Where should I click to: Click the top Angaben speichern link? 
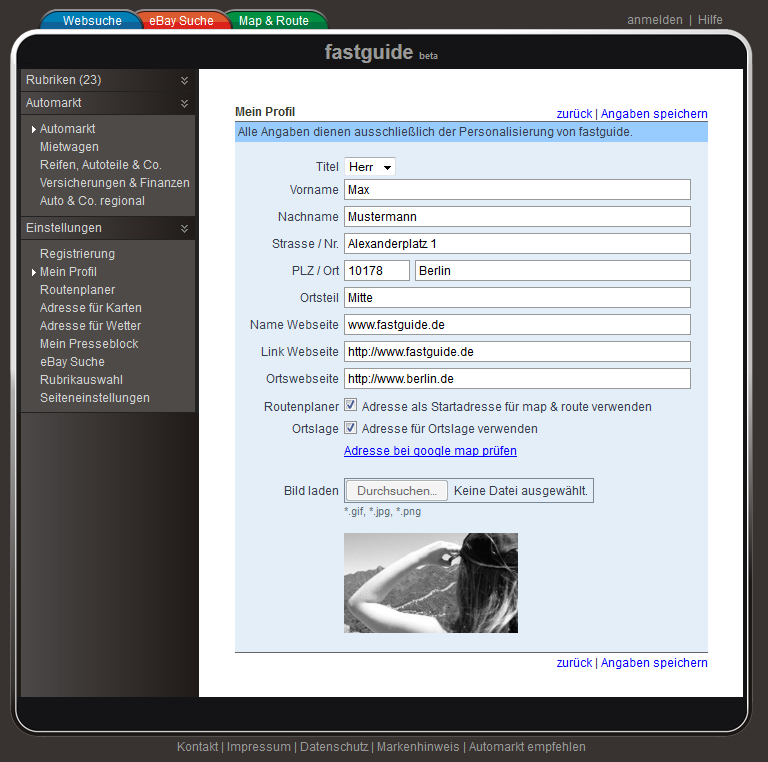654,114
